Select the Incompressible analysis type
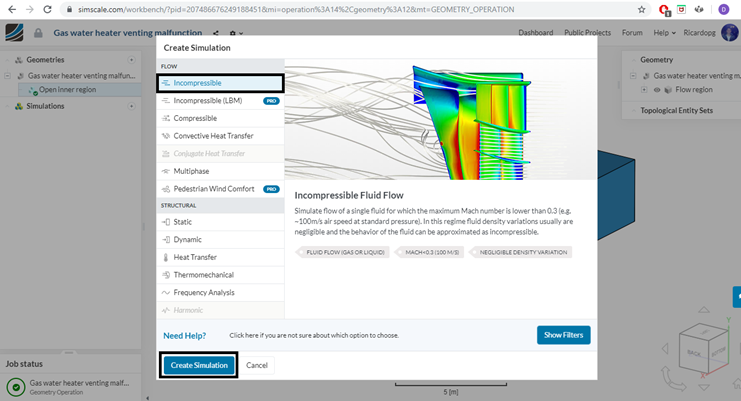This screenshot has width=741, height=401. [x=220, y=83]
